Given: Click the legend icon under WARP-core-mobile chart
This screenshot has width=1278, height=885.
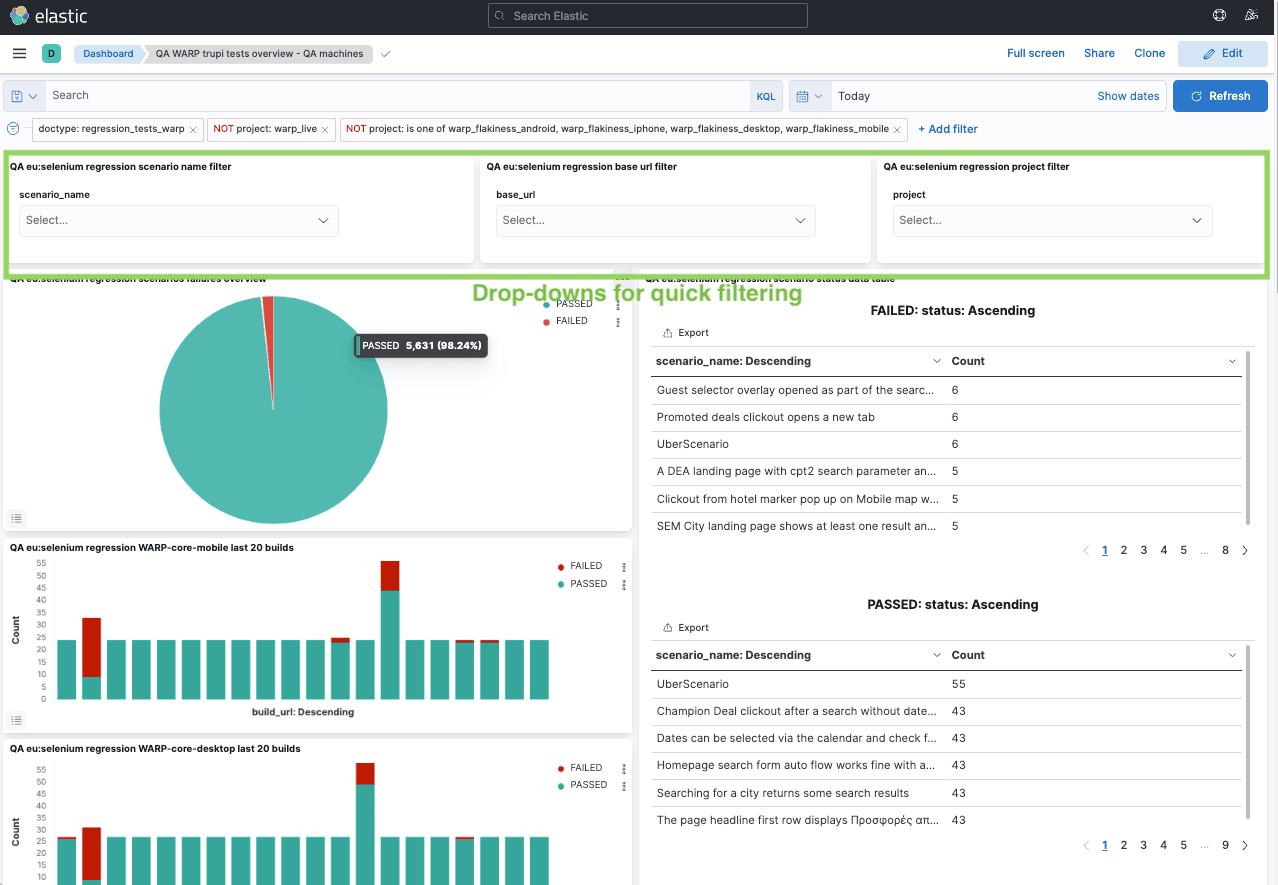Looking at the screenshot, I should [16, 720].
